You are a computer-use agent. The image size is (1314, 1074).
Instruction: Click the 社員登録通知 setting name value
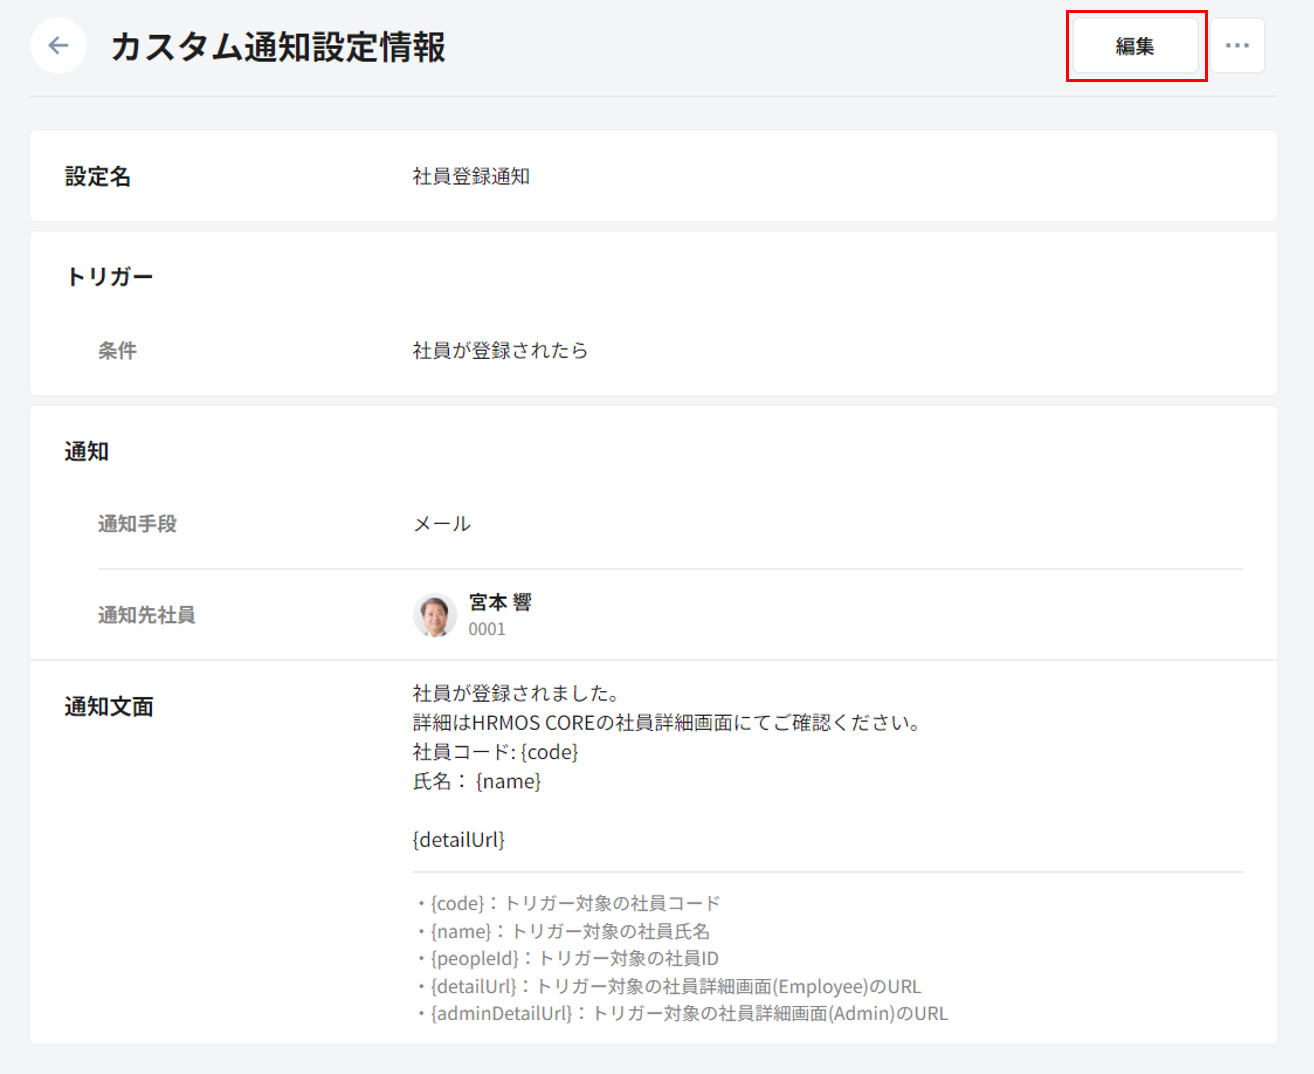pos(471,177)
